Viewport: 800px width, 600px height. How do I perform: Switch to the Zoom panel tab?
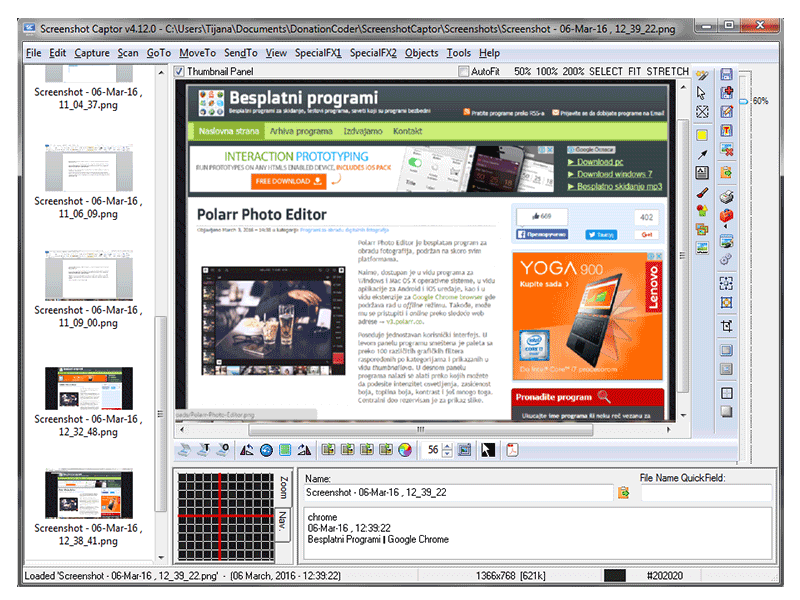coord(284,488)
